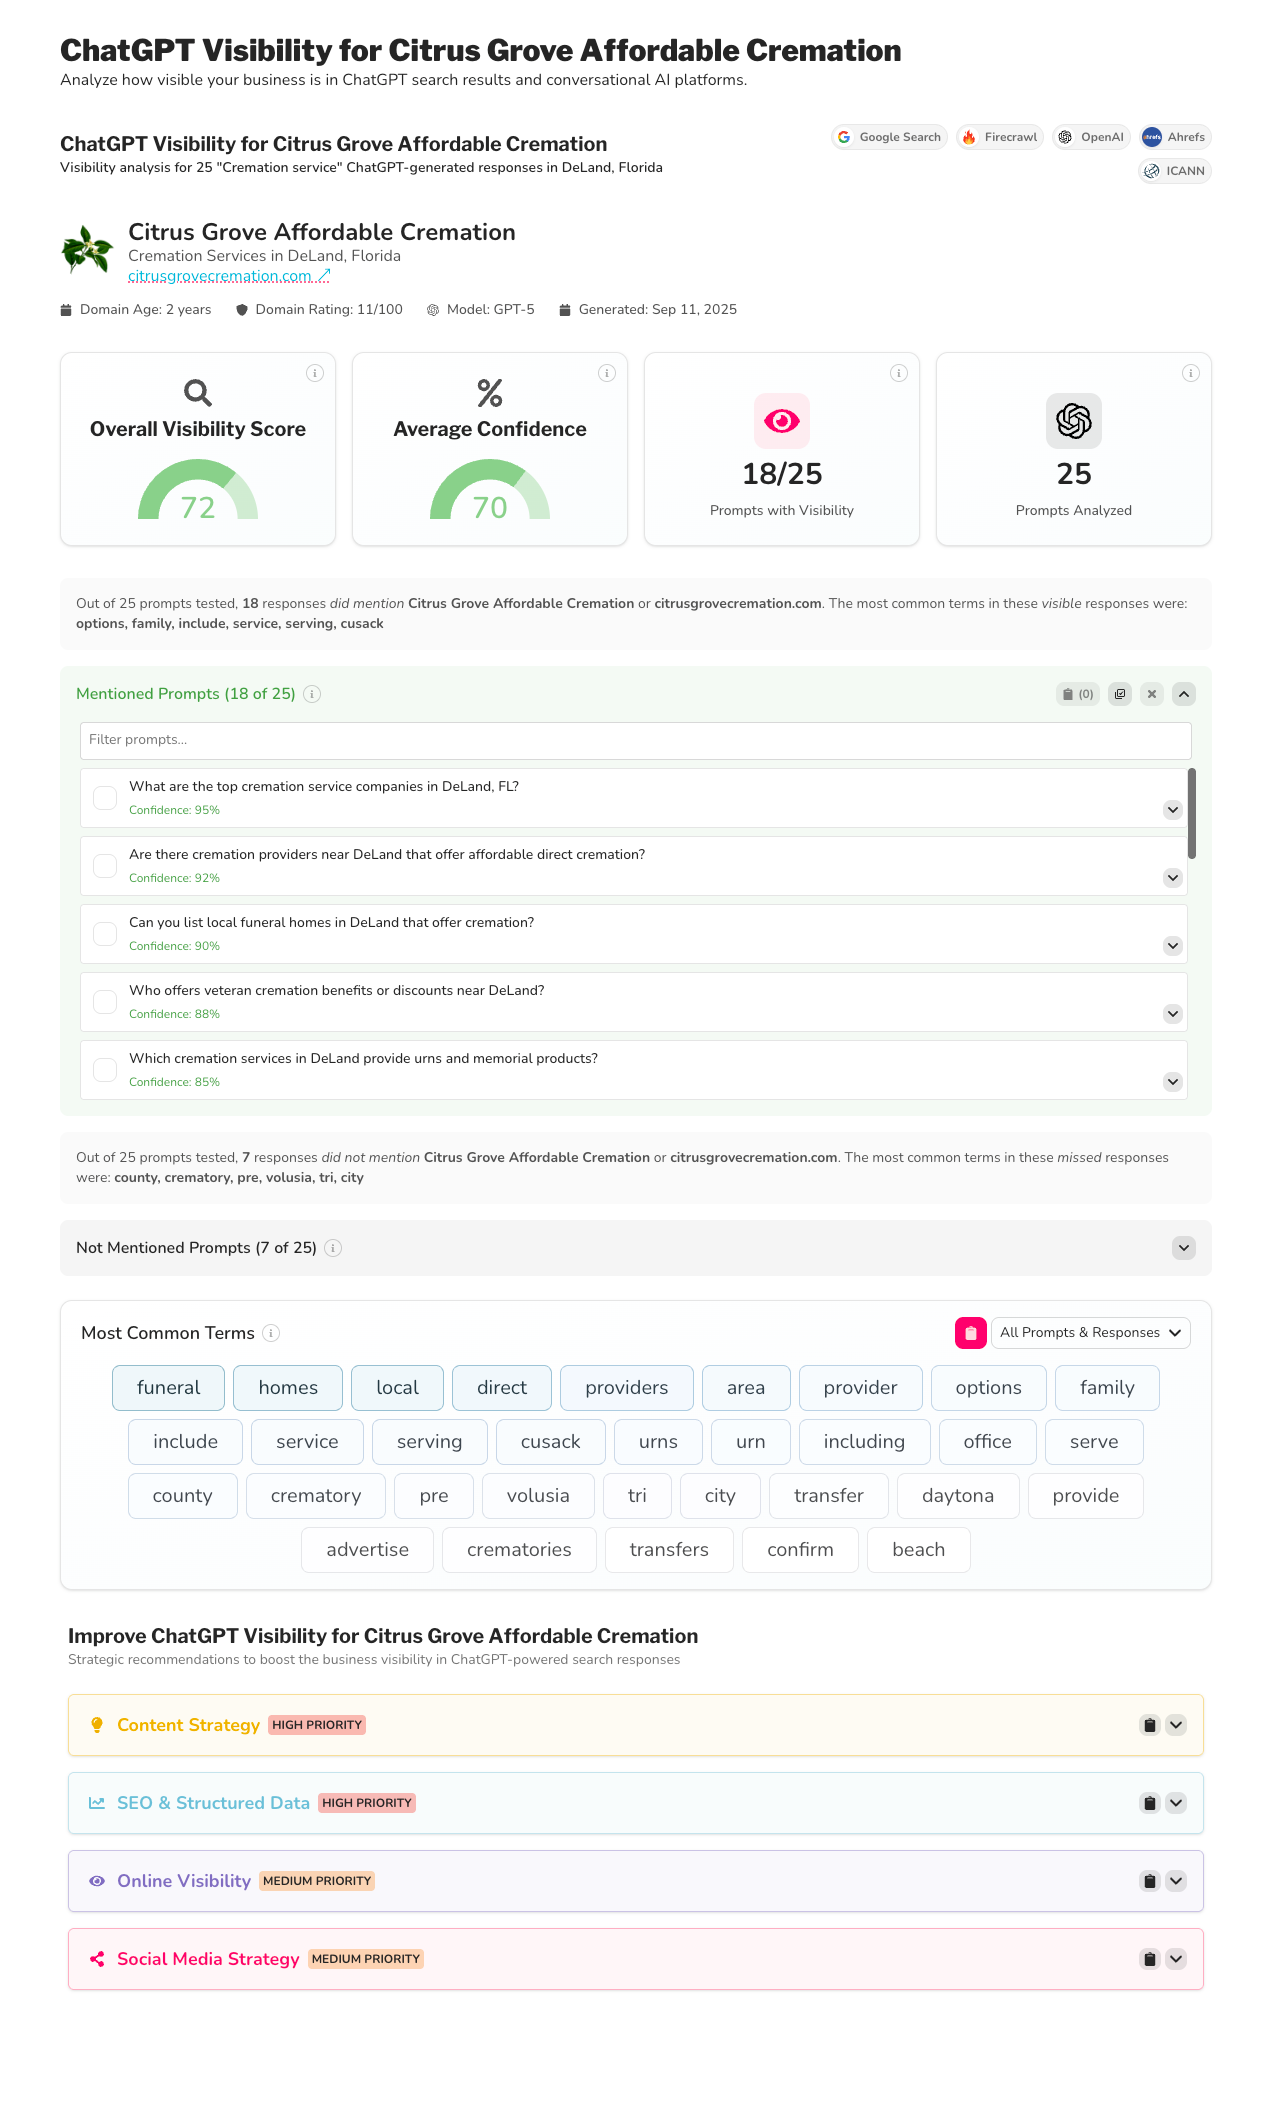
Task: Check the 'veteran cremation benefits' prompt
Action: point(105,1002)
